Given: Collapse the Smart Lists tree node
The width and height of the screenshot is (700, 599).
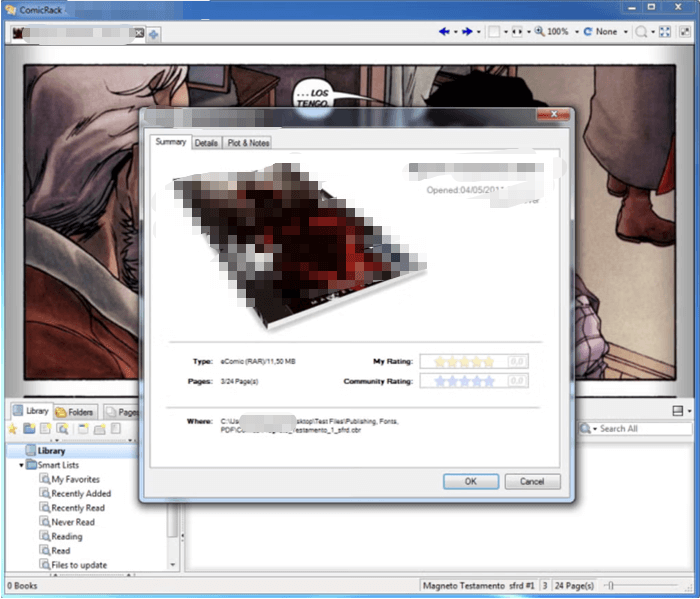Looking at the screenshot, I should click(x=22, y=465).
